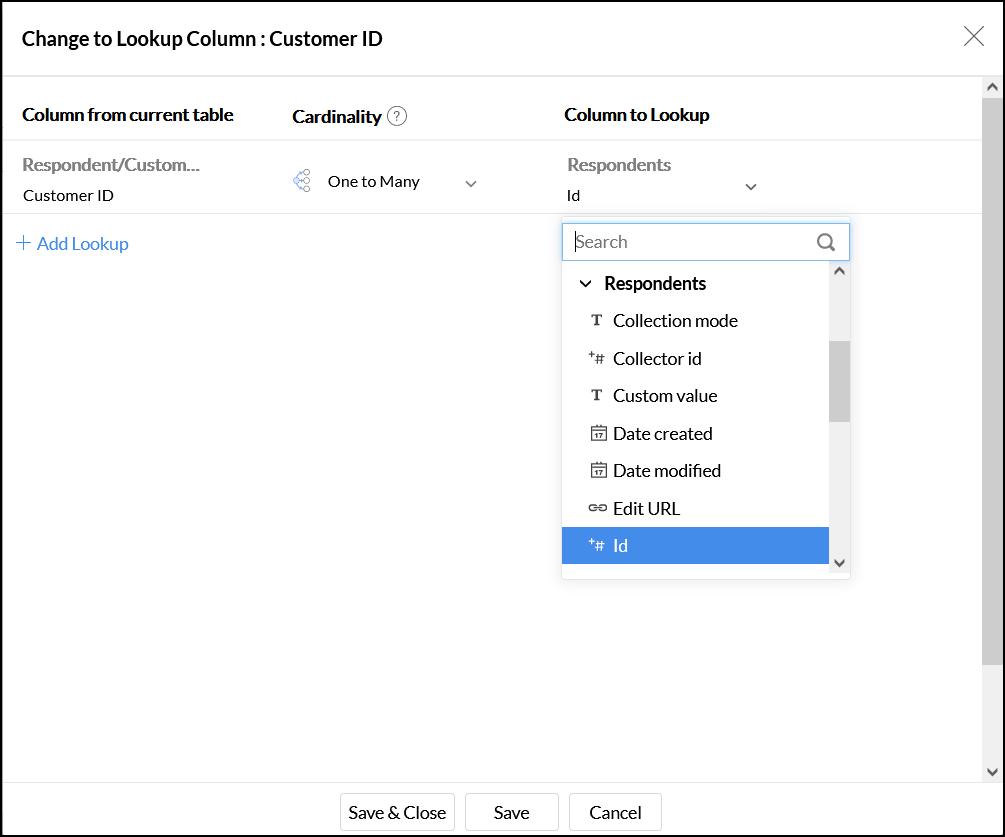1005x837 pixels.
Task: Select Custom value from the column list
Action: pyautogui.click(x=665, y=396)
